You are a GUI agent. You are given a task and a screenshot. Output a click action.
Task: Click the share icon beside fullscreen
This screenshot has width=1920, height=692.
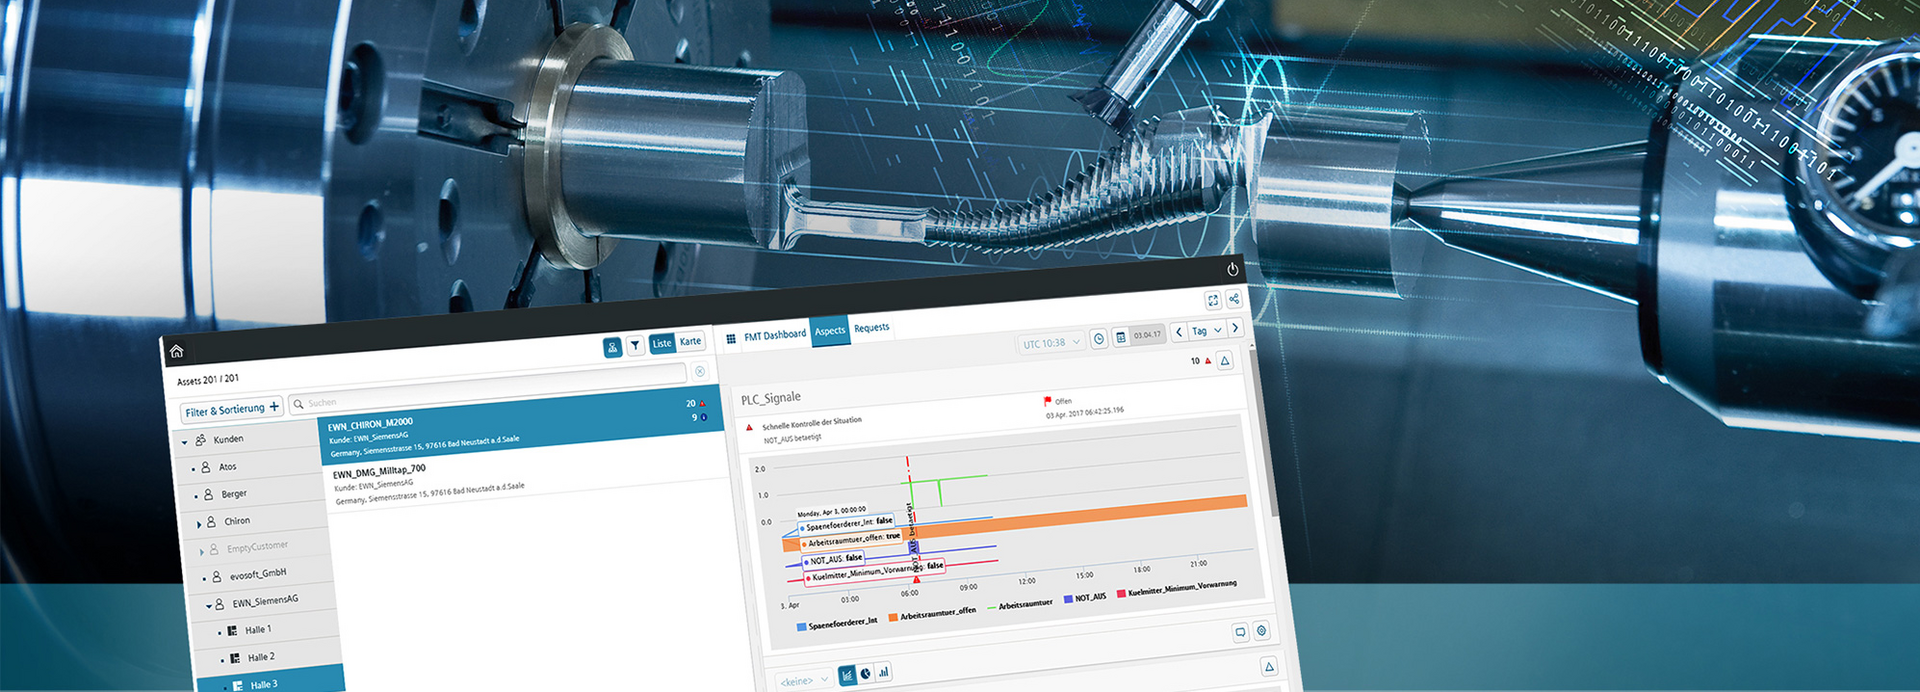pyautogui.click(x=1234, y=299)
